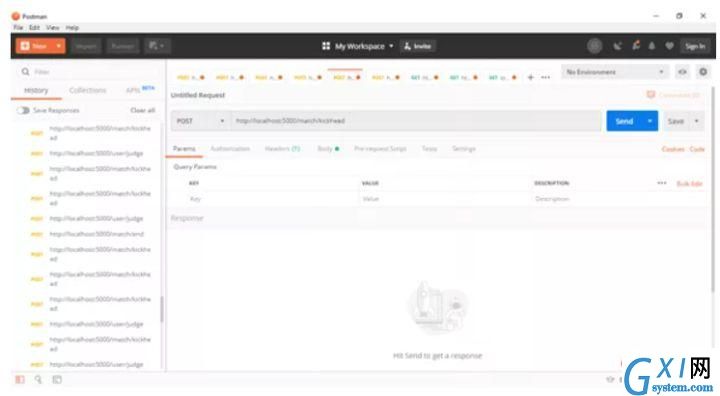Open the POST method dropdown
Viewport: 720px width, 396px height.
click(x=201, y=121)
